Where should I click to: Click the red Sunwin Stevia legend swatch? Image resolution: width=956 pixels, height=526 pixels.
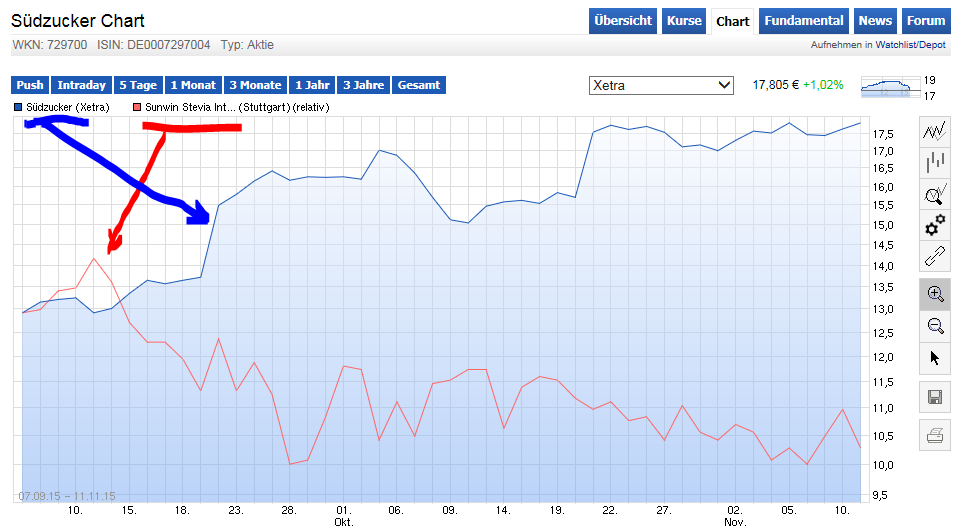click(137, 107)
